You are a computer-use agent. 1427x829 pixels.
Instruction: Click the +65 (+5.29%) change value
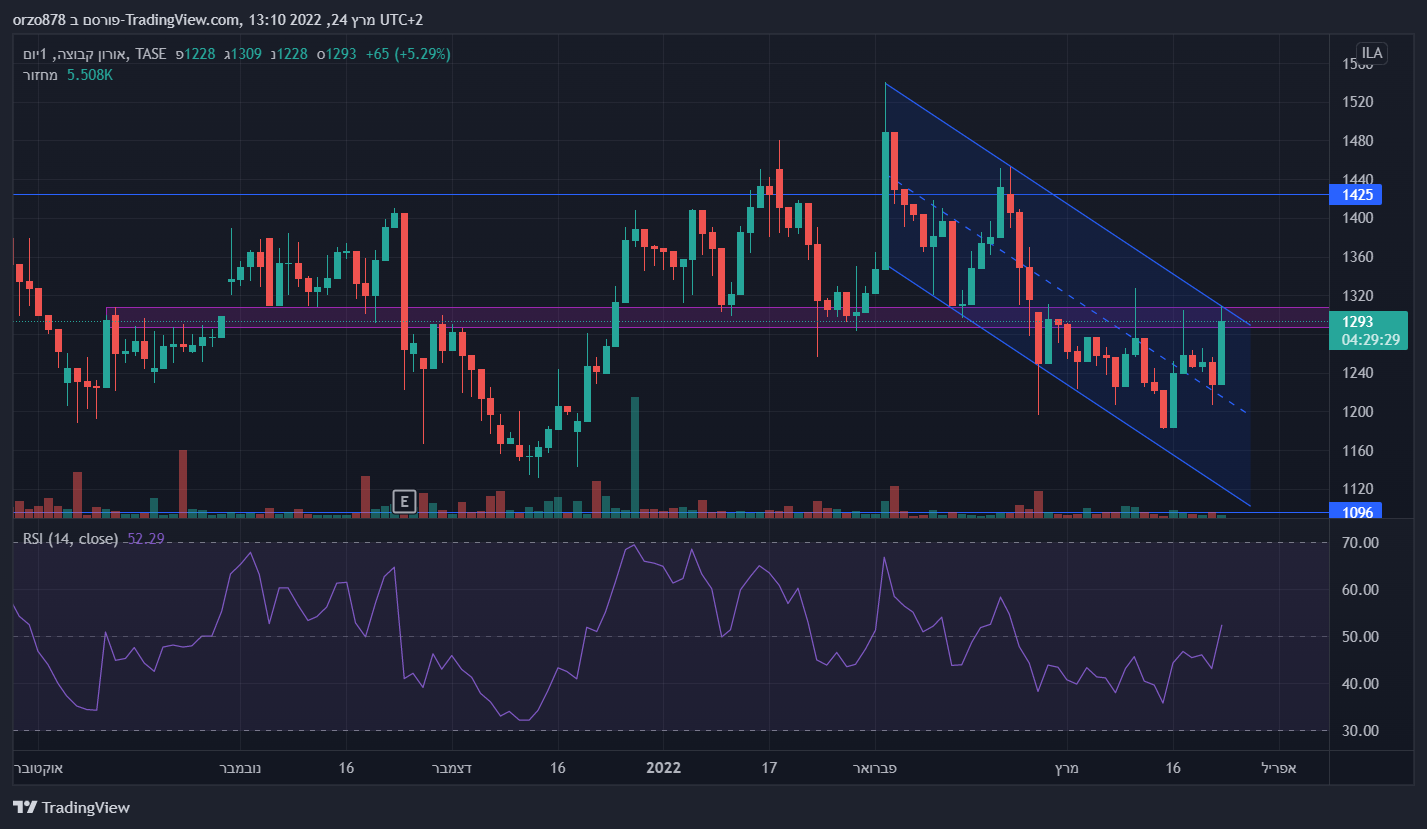[x=409, y=54]
